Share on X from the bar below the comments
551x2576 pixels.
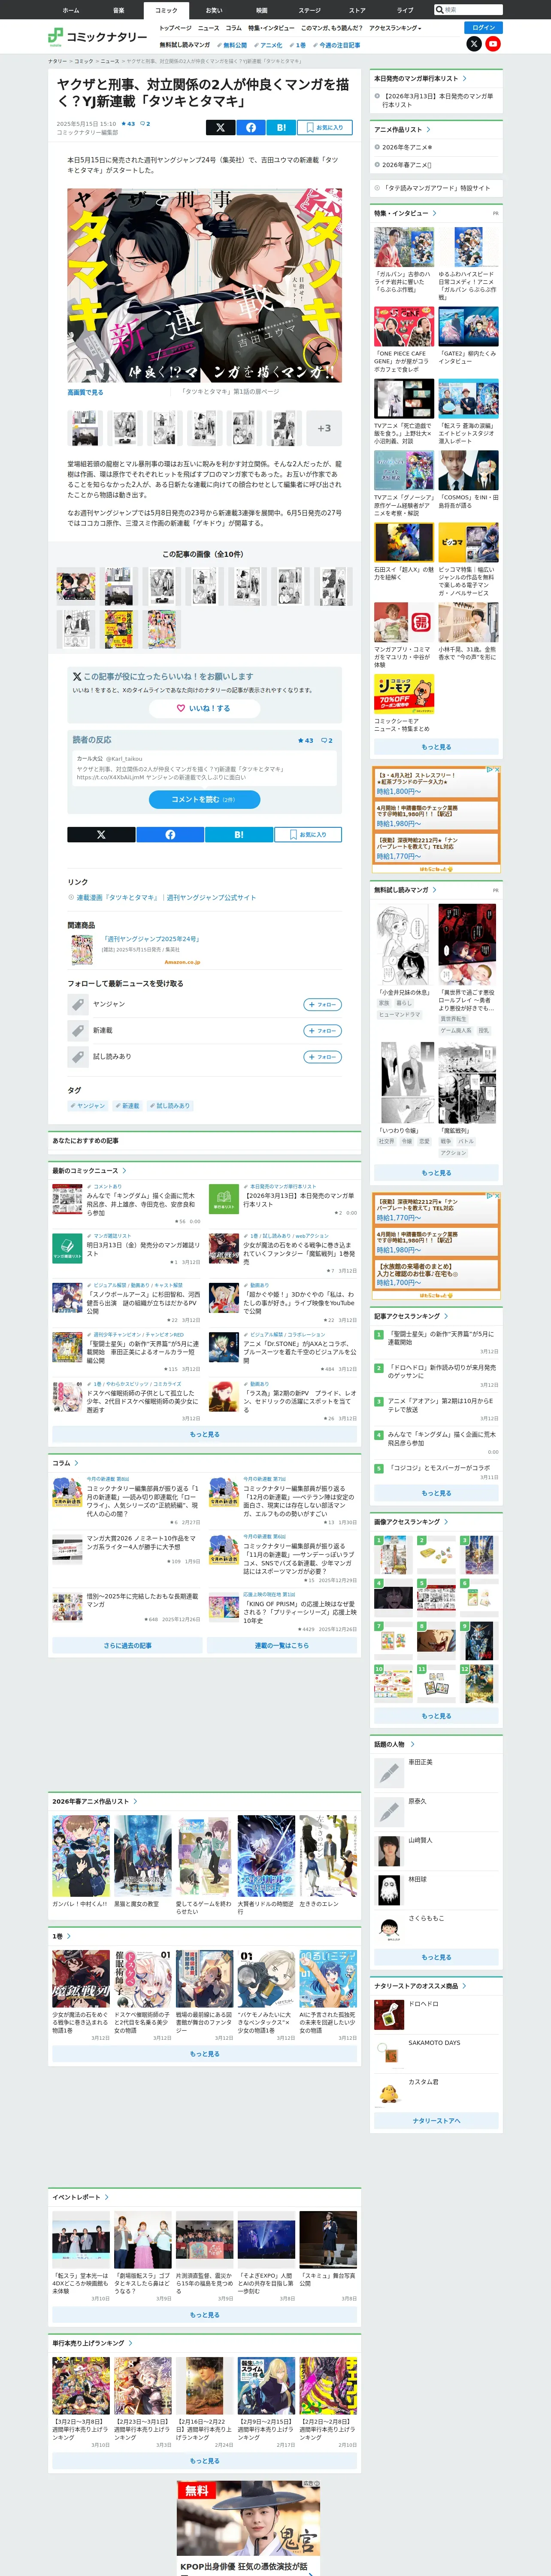pyautogui.click(x=101, y=834)
